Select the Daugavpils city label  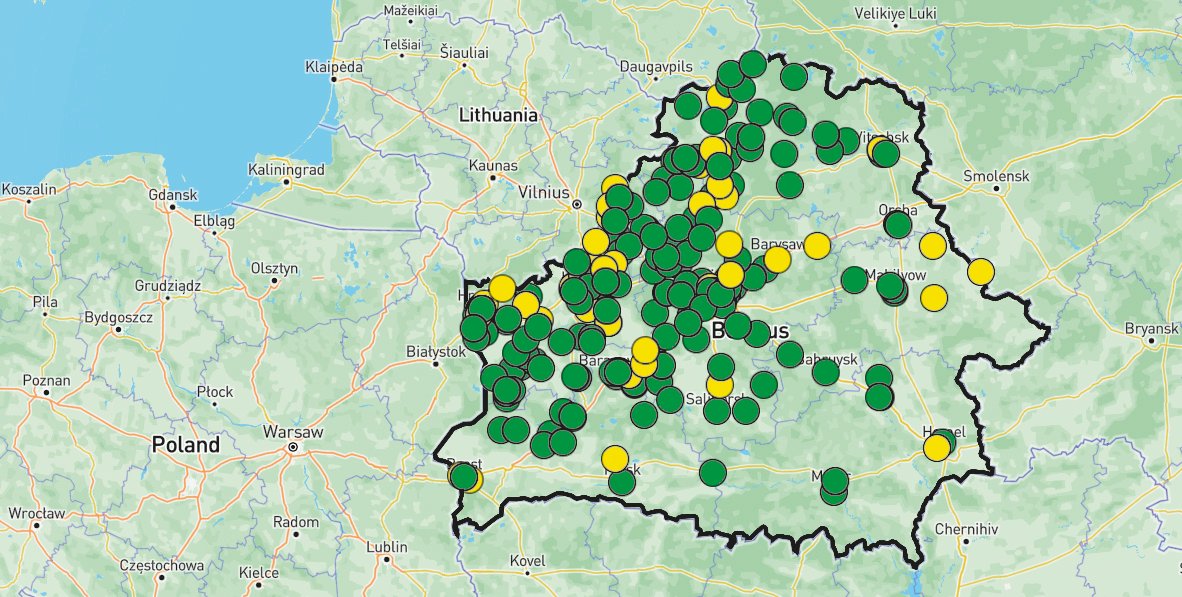point(656,66)
